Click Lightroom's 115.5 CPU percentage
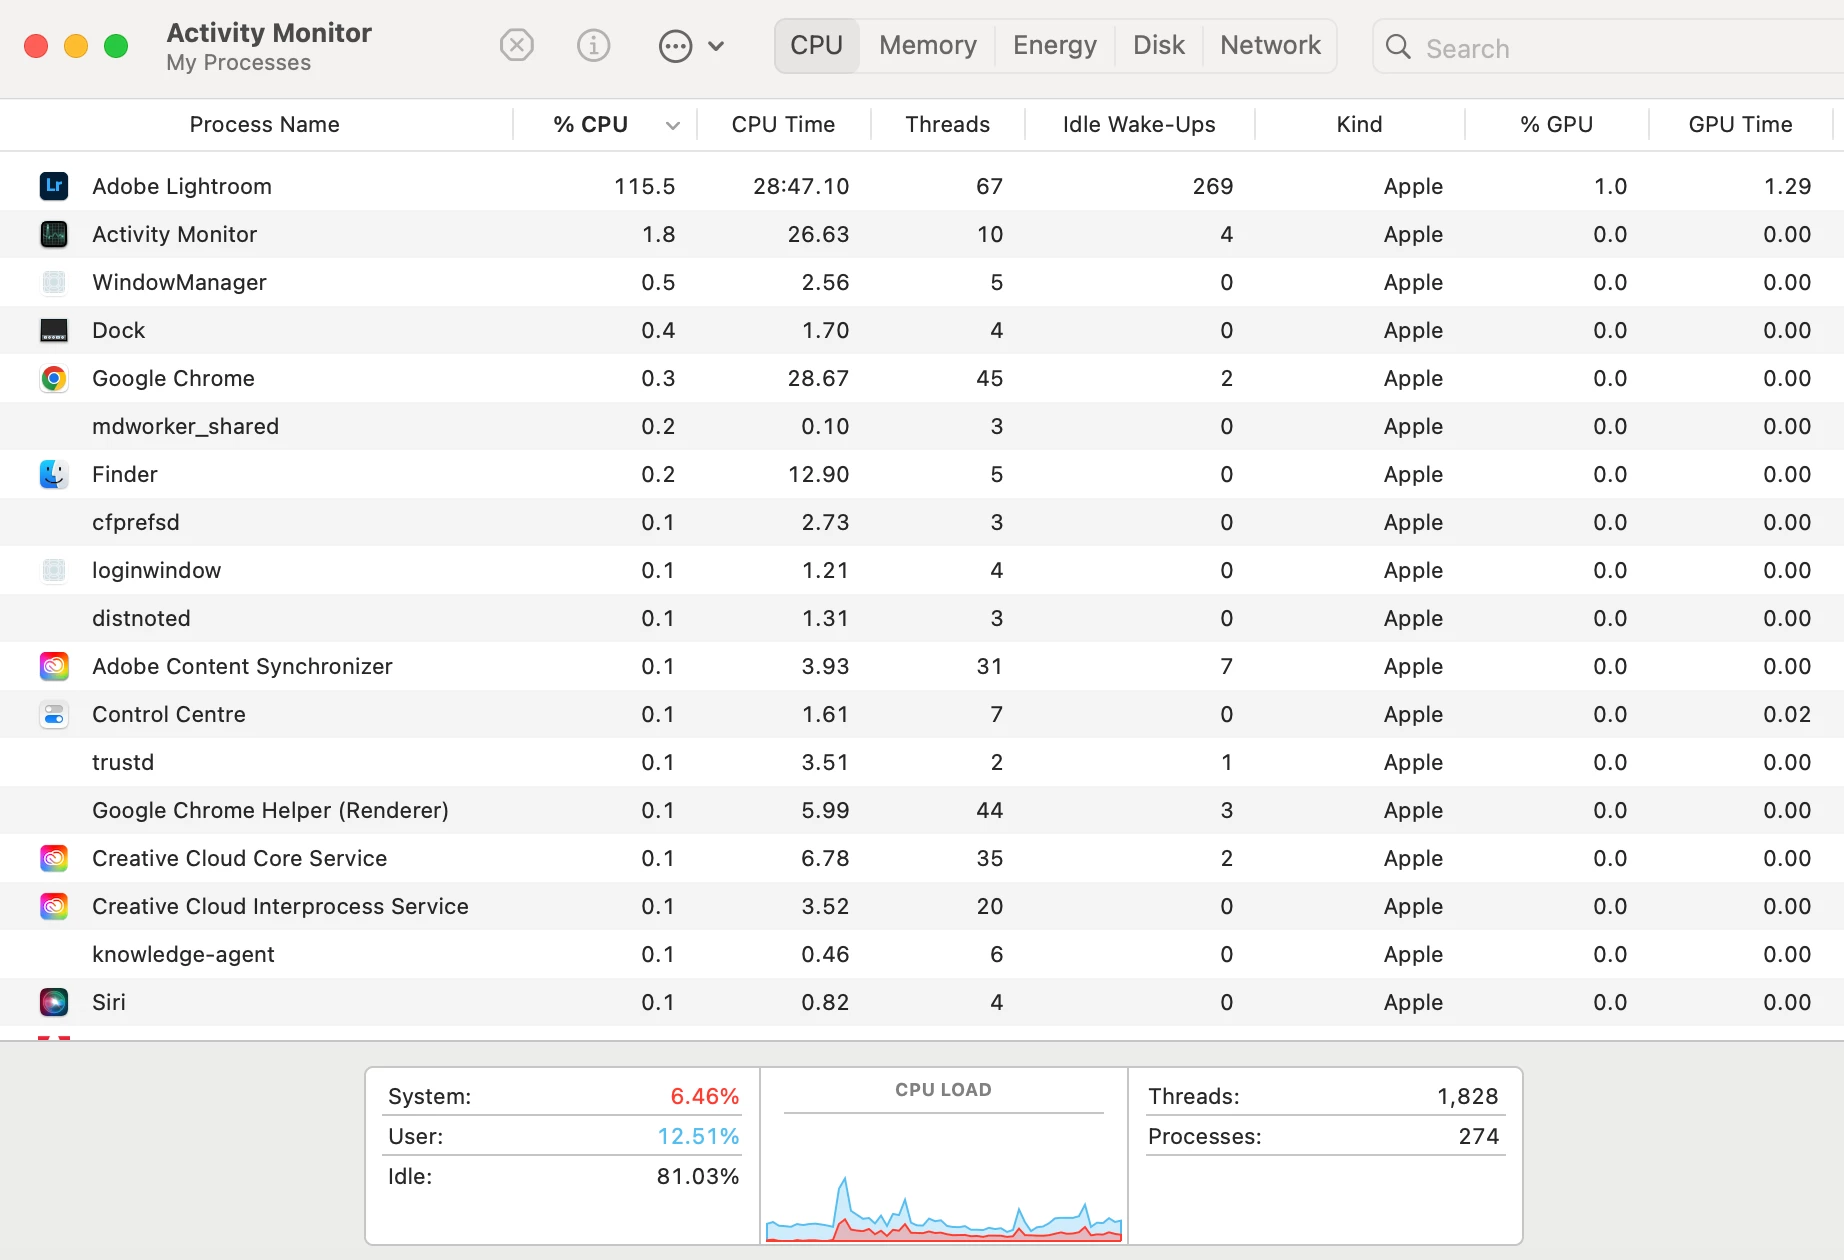Screen dimensions: 1844x1260 645,186
